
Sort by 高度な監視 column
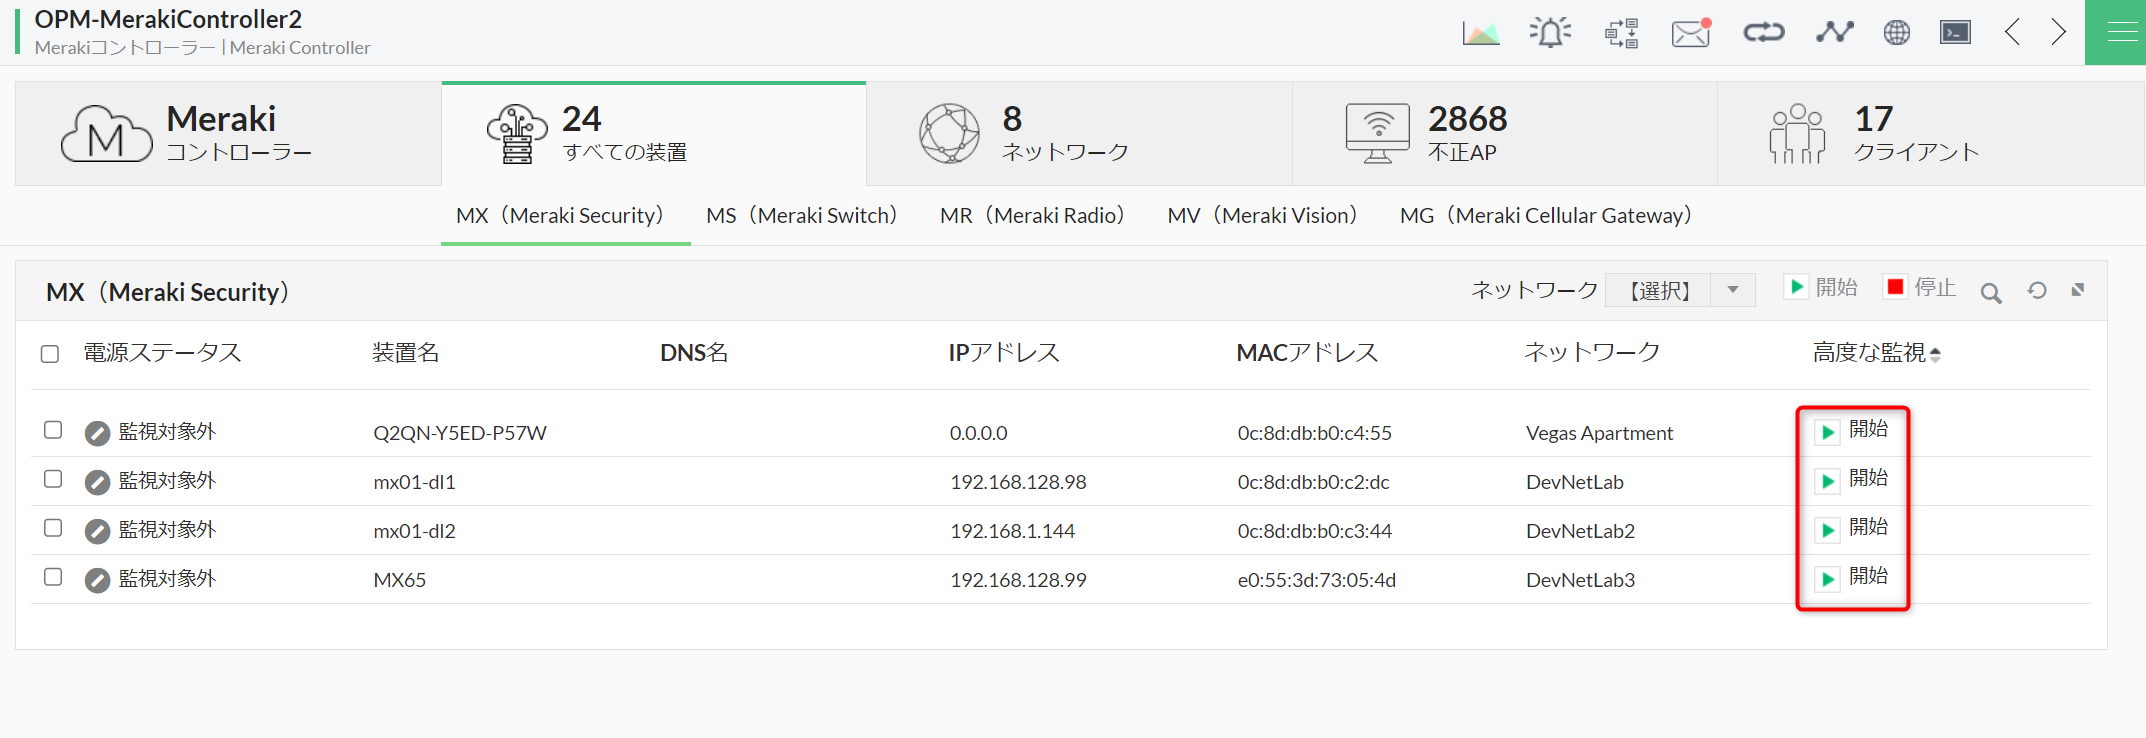[x=1876, y=353]
